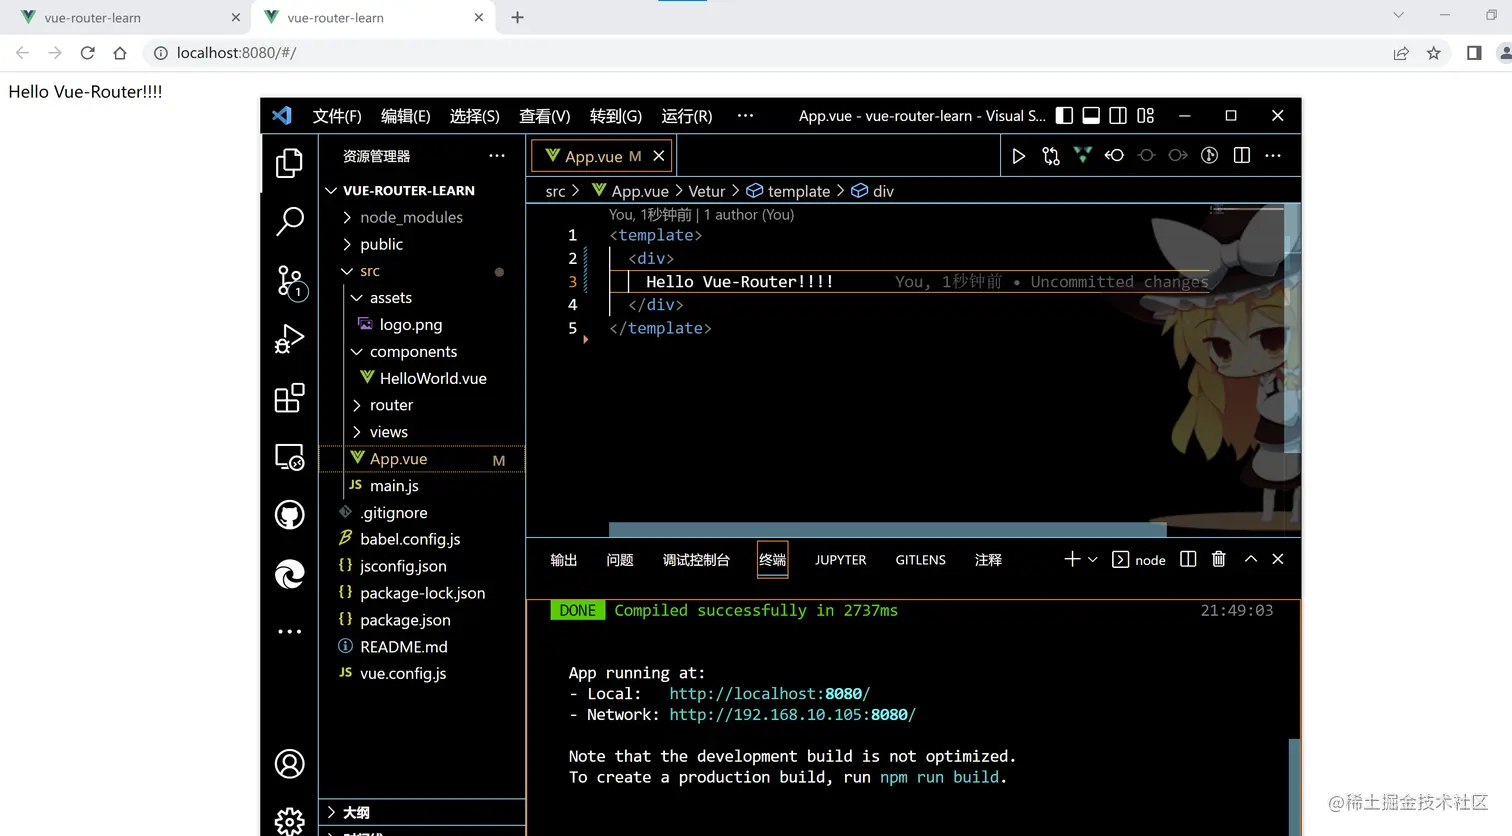Open main.js in the file explorer
1512x836 pixels.
tap(394, 486)
